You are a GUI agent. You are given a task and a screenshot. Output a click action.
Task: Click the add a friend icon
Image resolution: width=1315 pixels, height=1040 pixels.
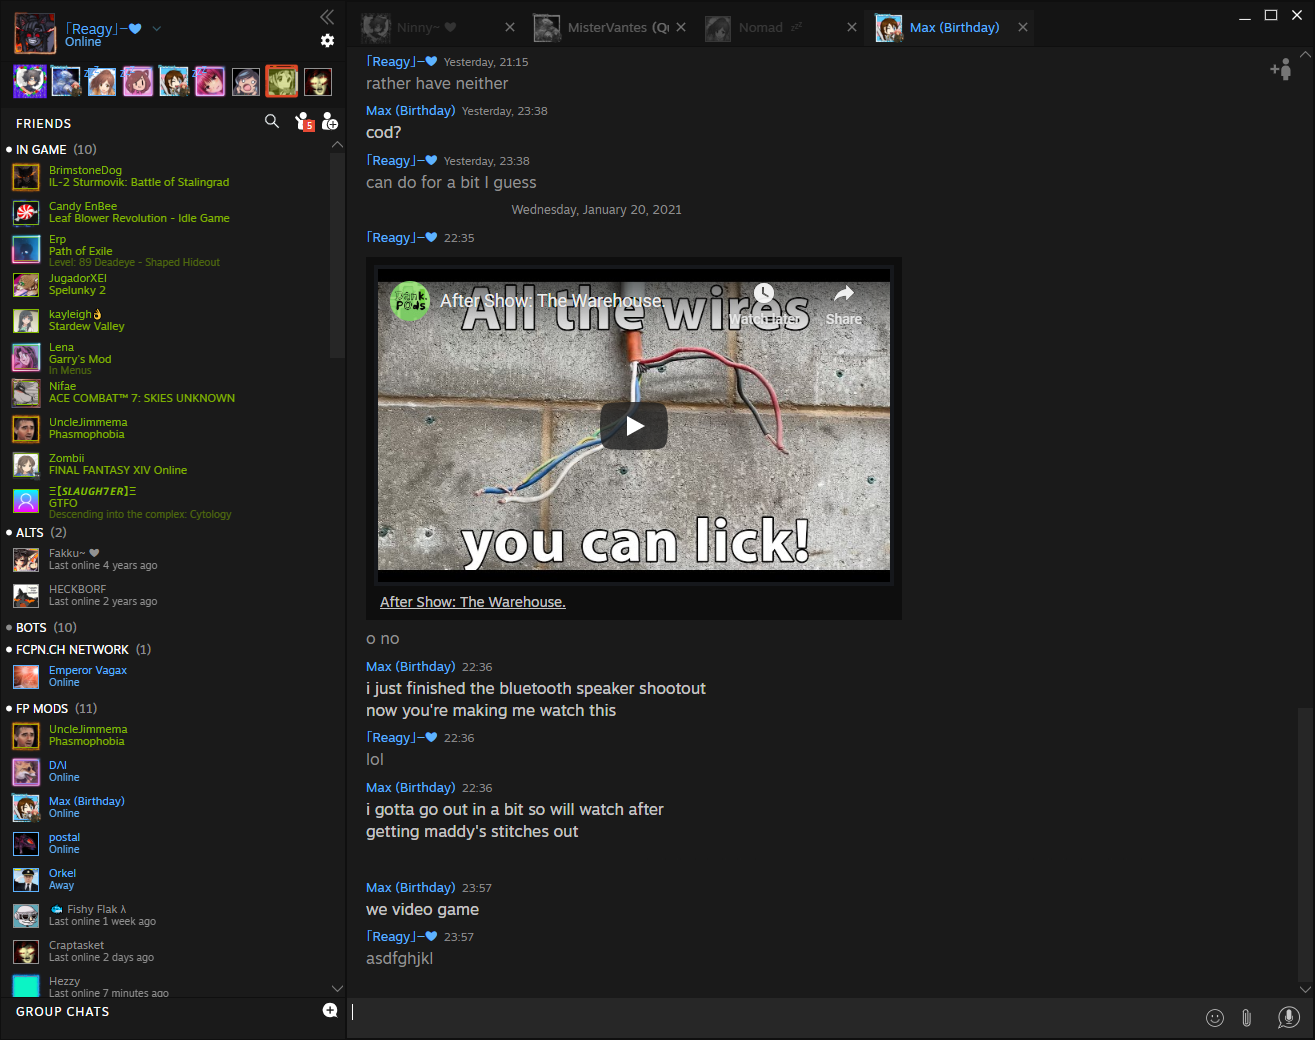[330, 122]
